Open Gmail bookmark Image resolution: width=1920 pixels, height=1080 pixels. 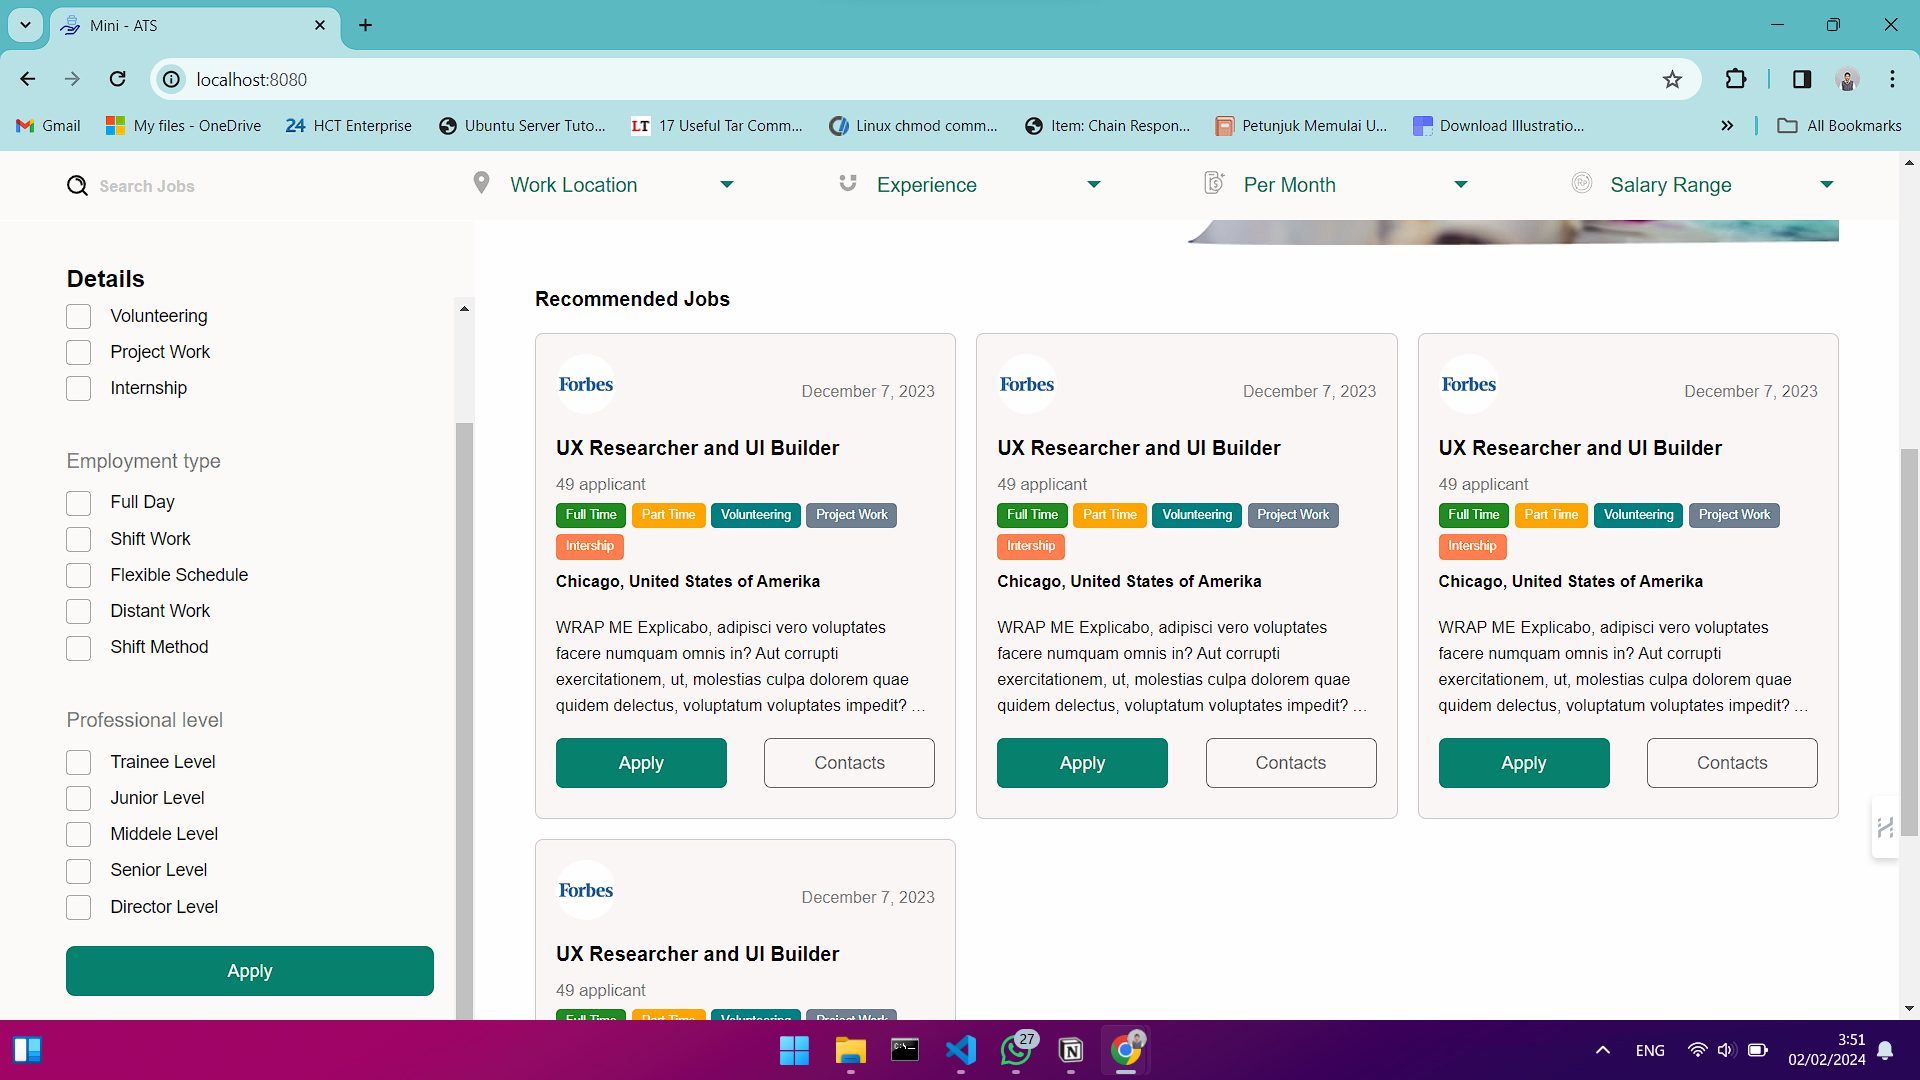[x=48, y=126]
